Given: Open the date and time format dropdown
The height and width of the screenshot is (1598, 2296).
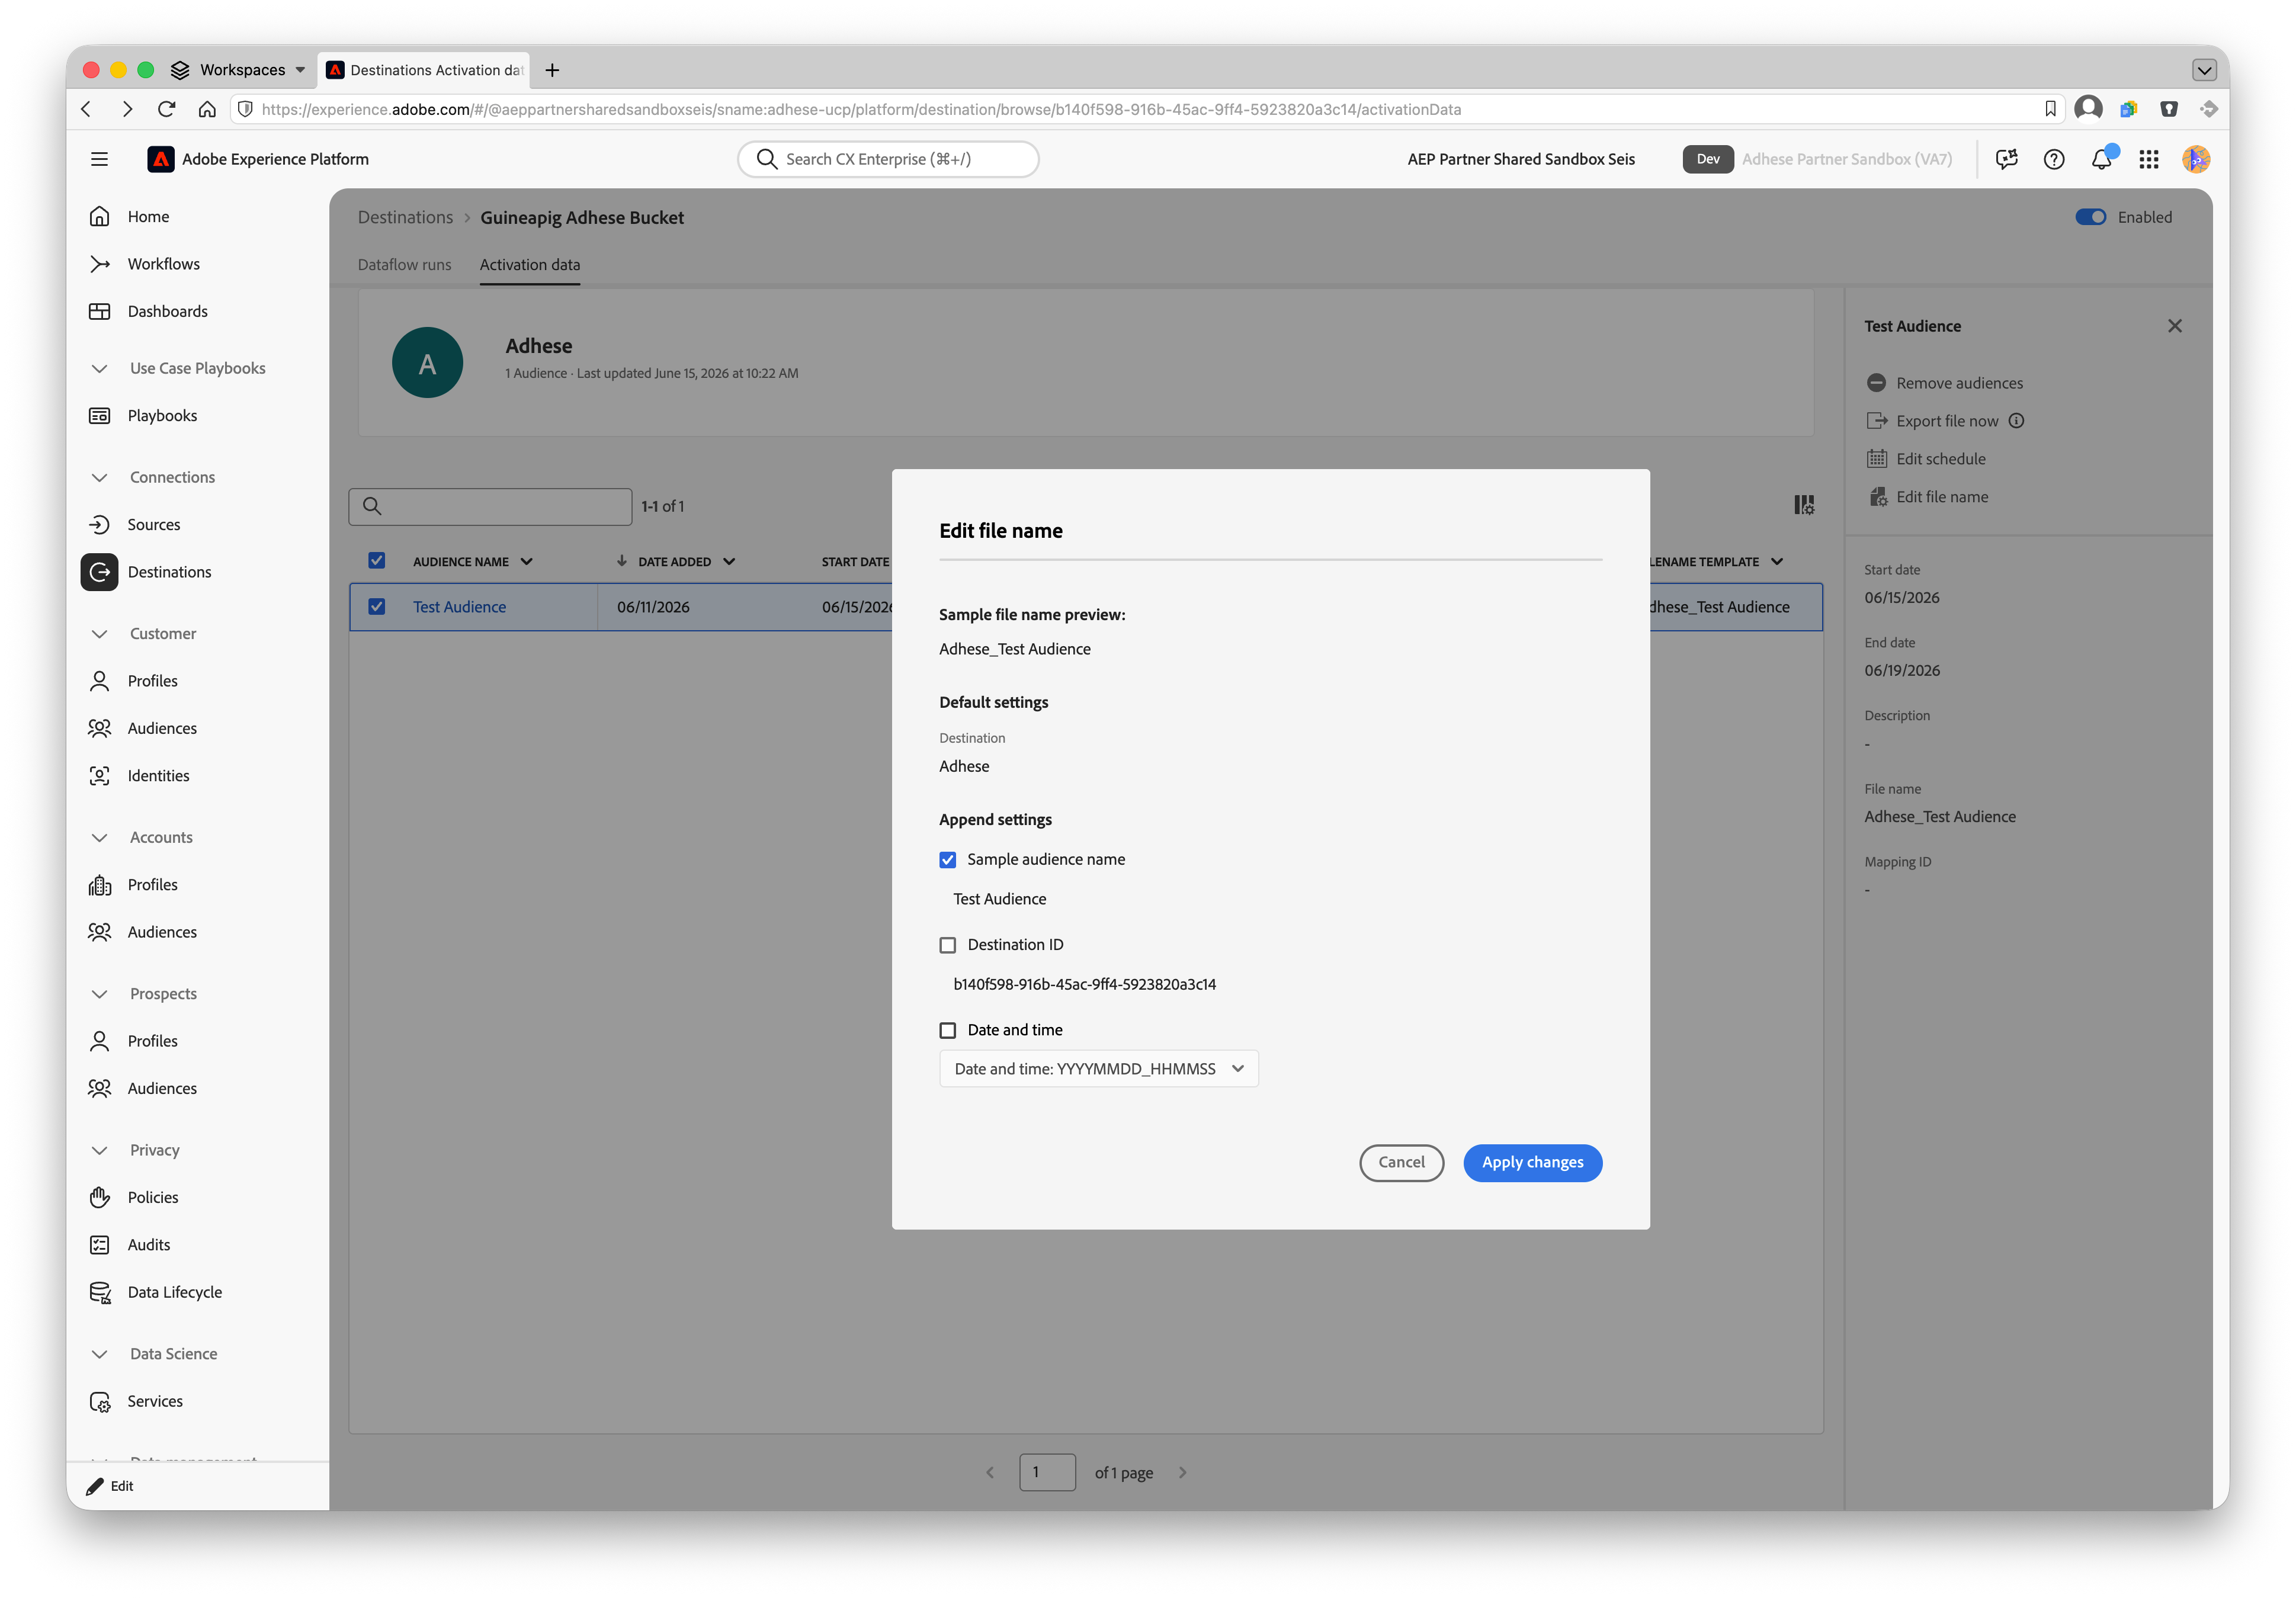Looking at the screenshot, I should point(1098,1068).
